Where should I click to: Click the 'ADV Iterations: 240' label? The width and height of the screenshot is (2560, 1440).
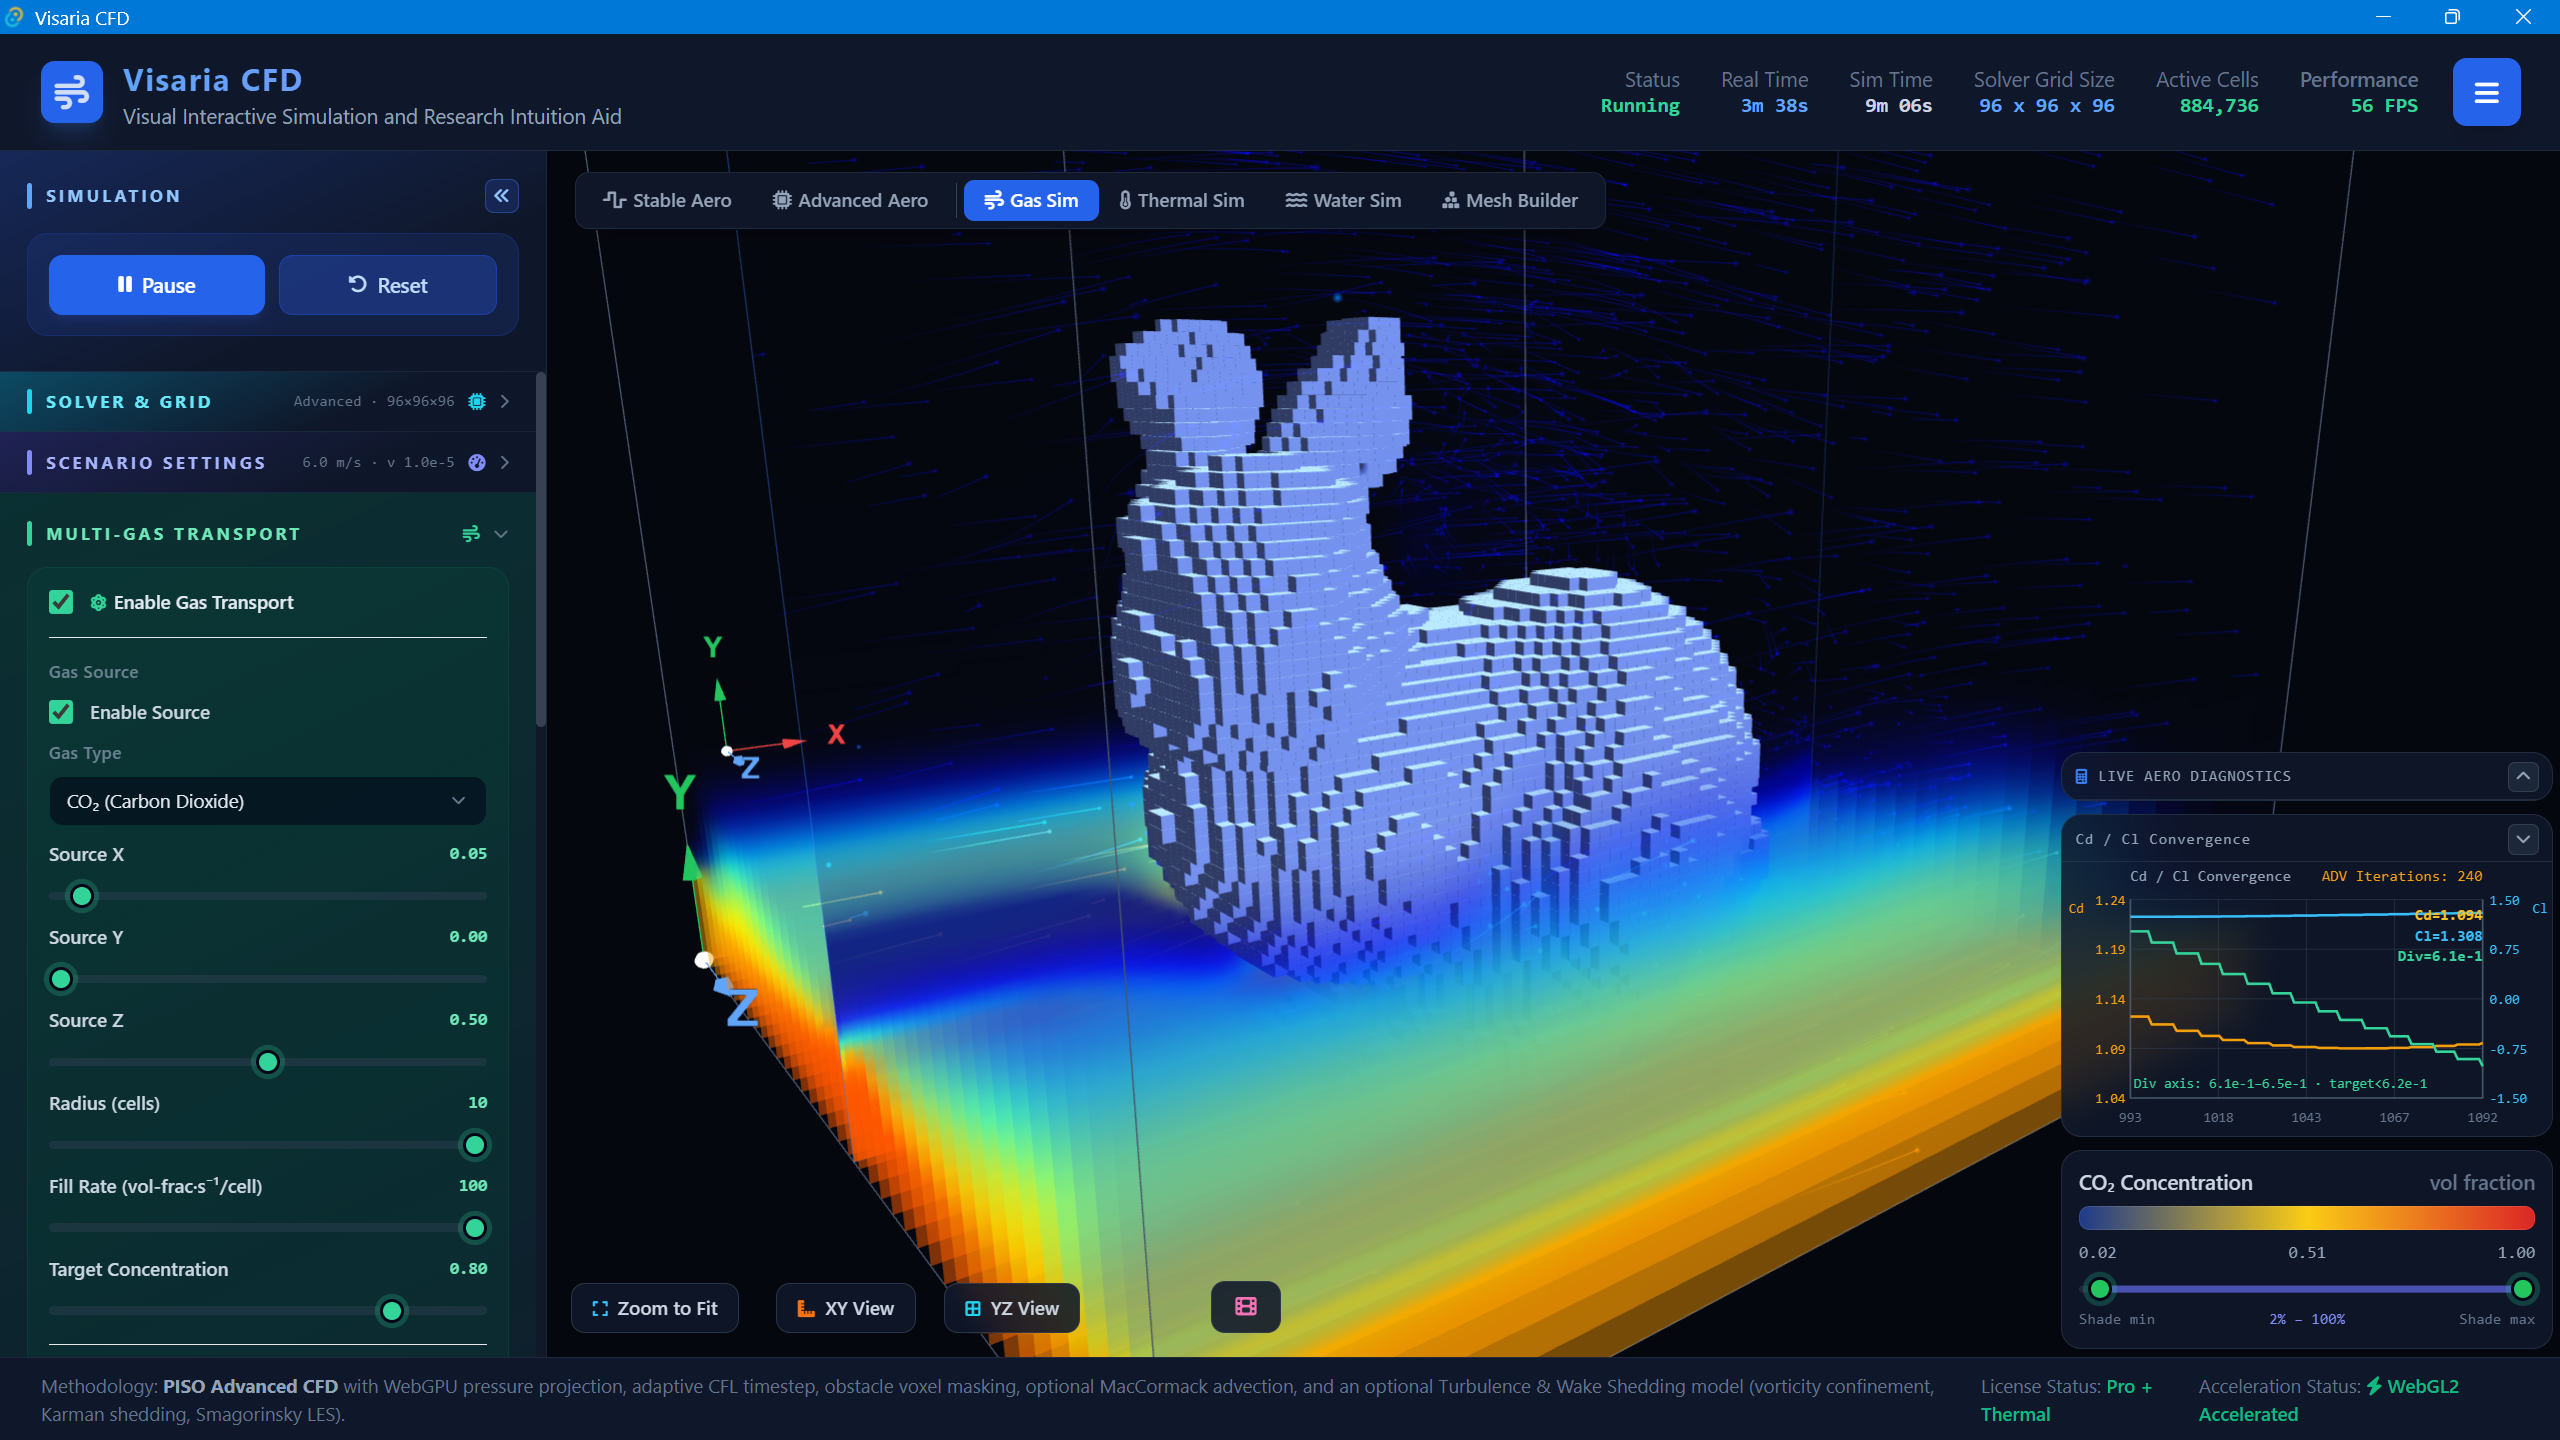point(2402,876)
